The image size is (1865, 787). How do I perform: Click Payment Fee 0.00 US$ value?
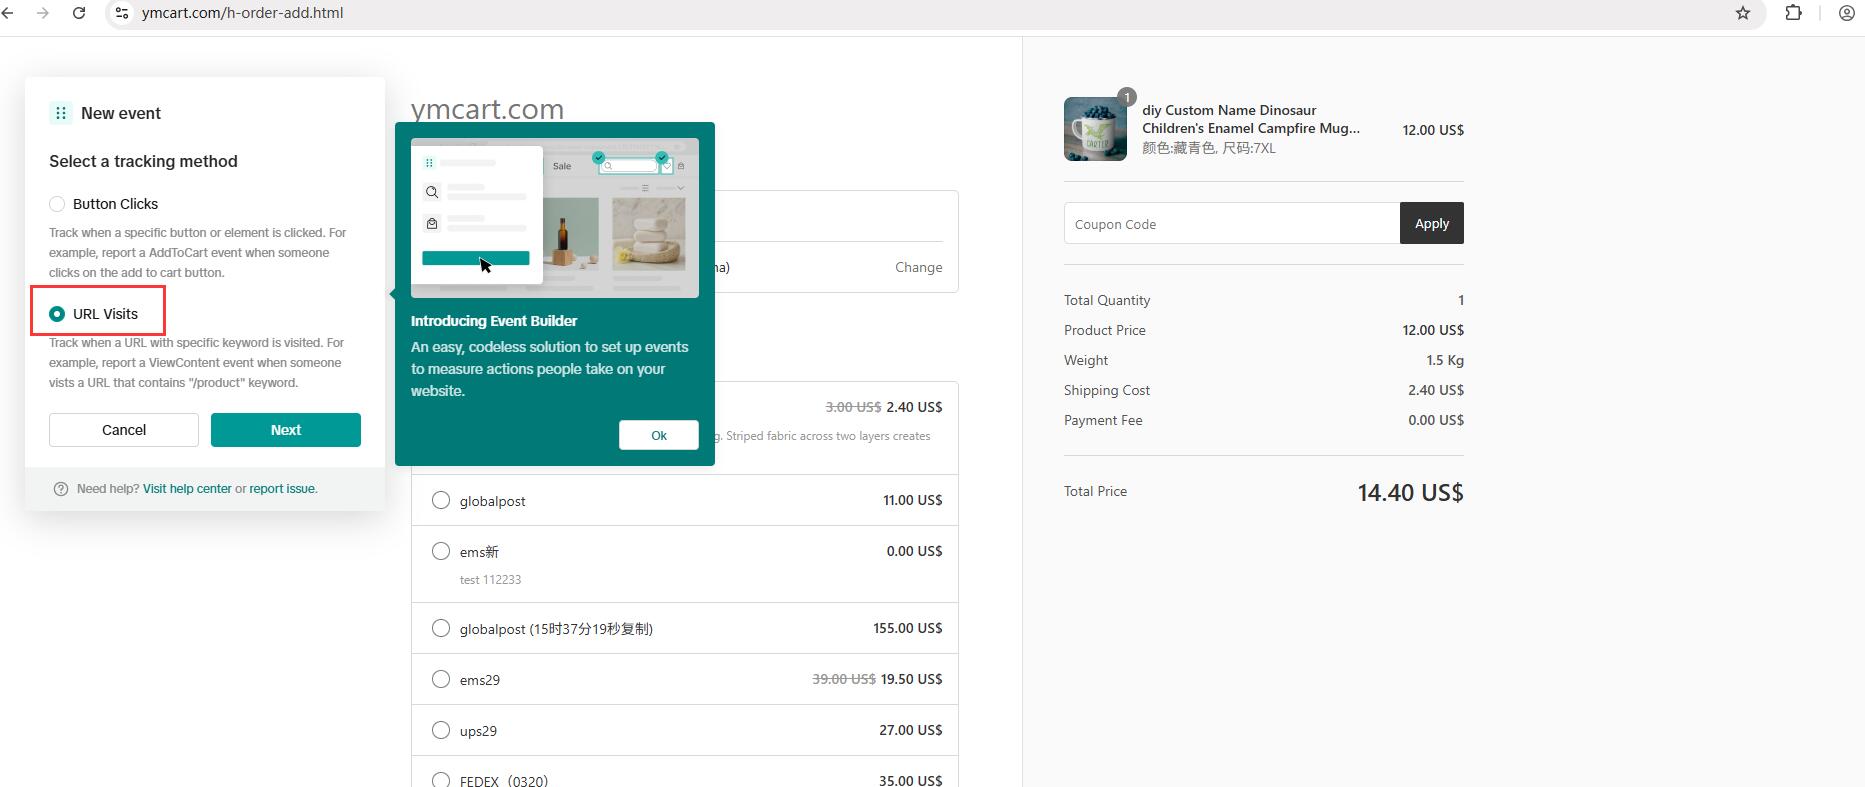pyautogui.click(x=1436, y=420)
